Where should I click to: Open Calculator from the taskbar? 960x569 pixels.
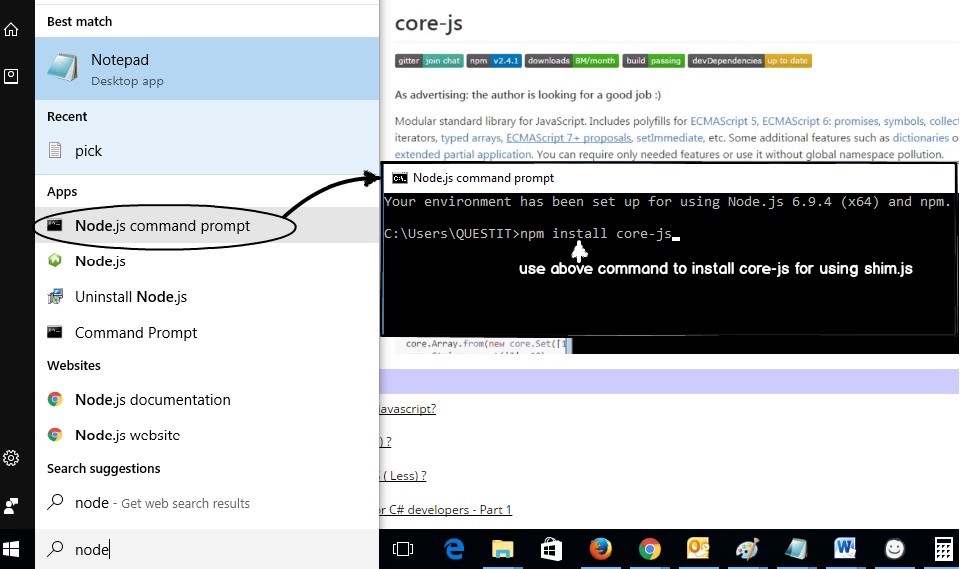[943, 549]
